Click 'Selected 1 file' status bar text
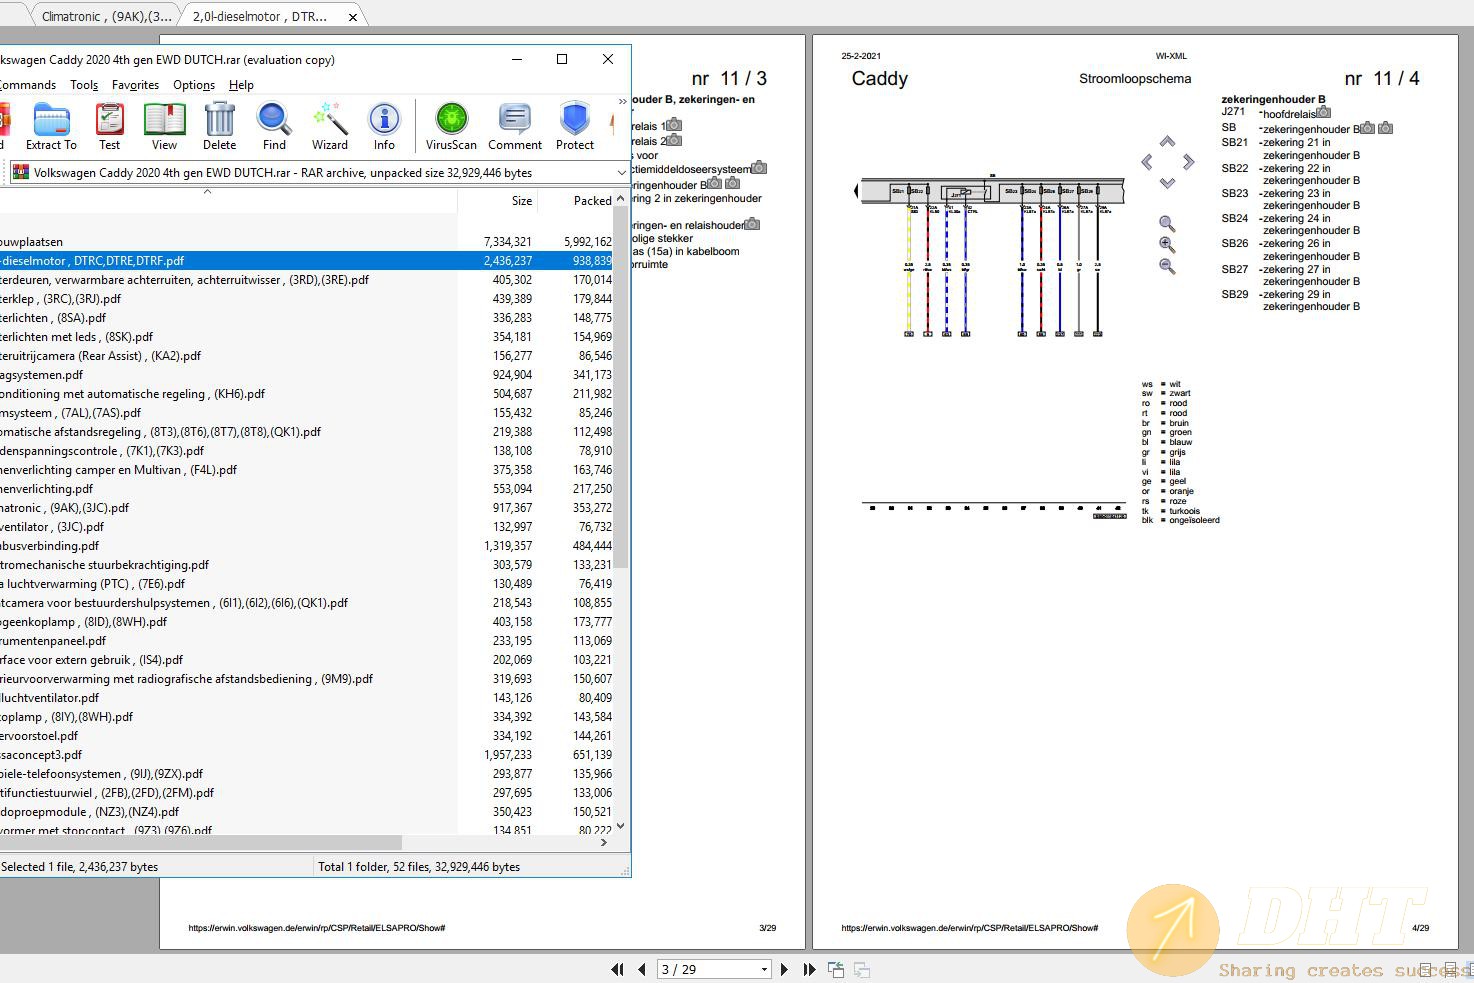 click(x=80, y=867)
